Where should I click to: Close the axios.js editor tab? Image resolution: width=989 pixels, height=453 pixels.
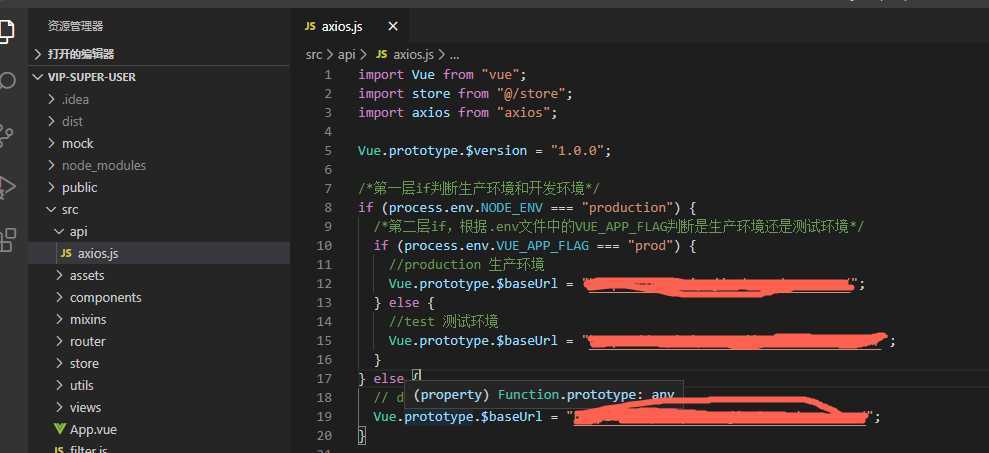point(392,26)
